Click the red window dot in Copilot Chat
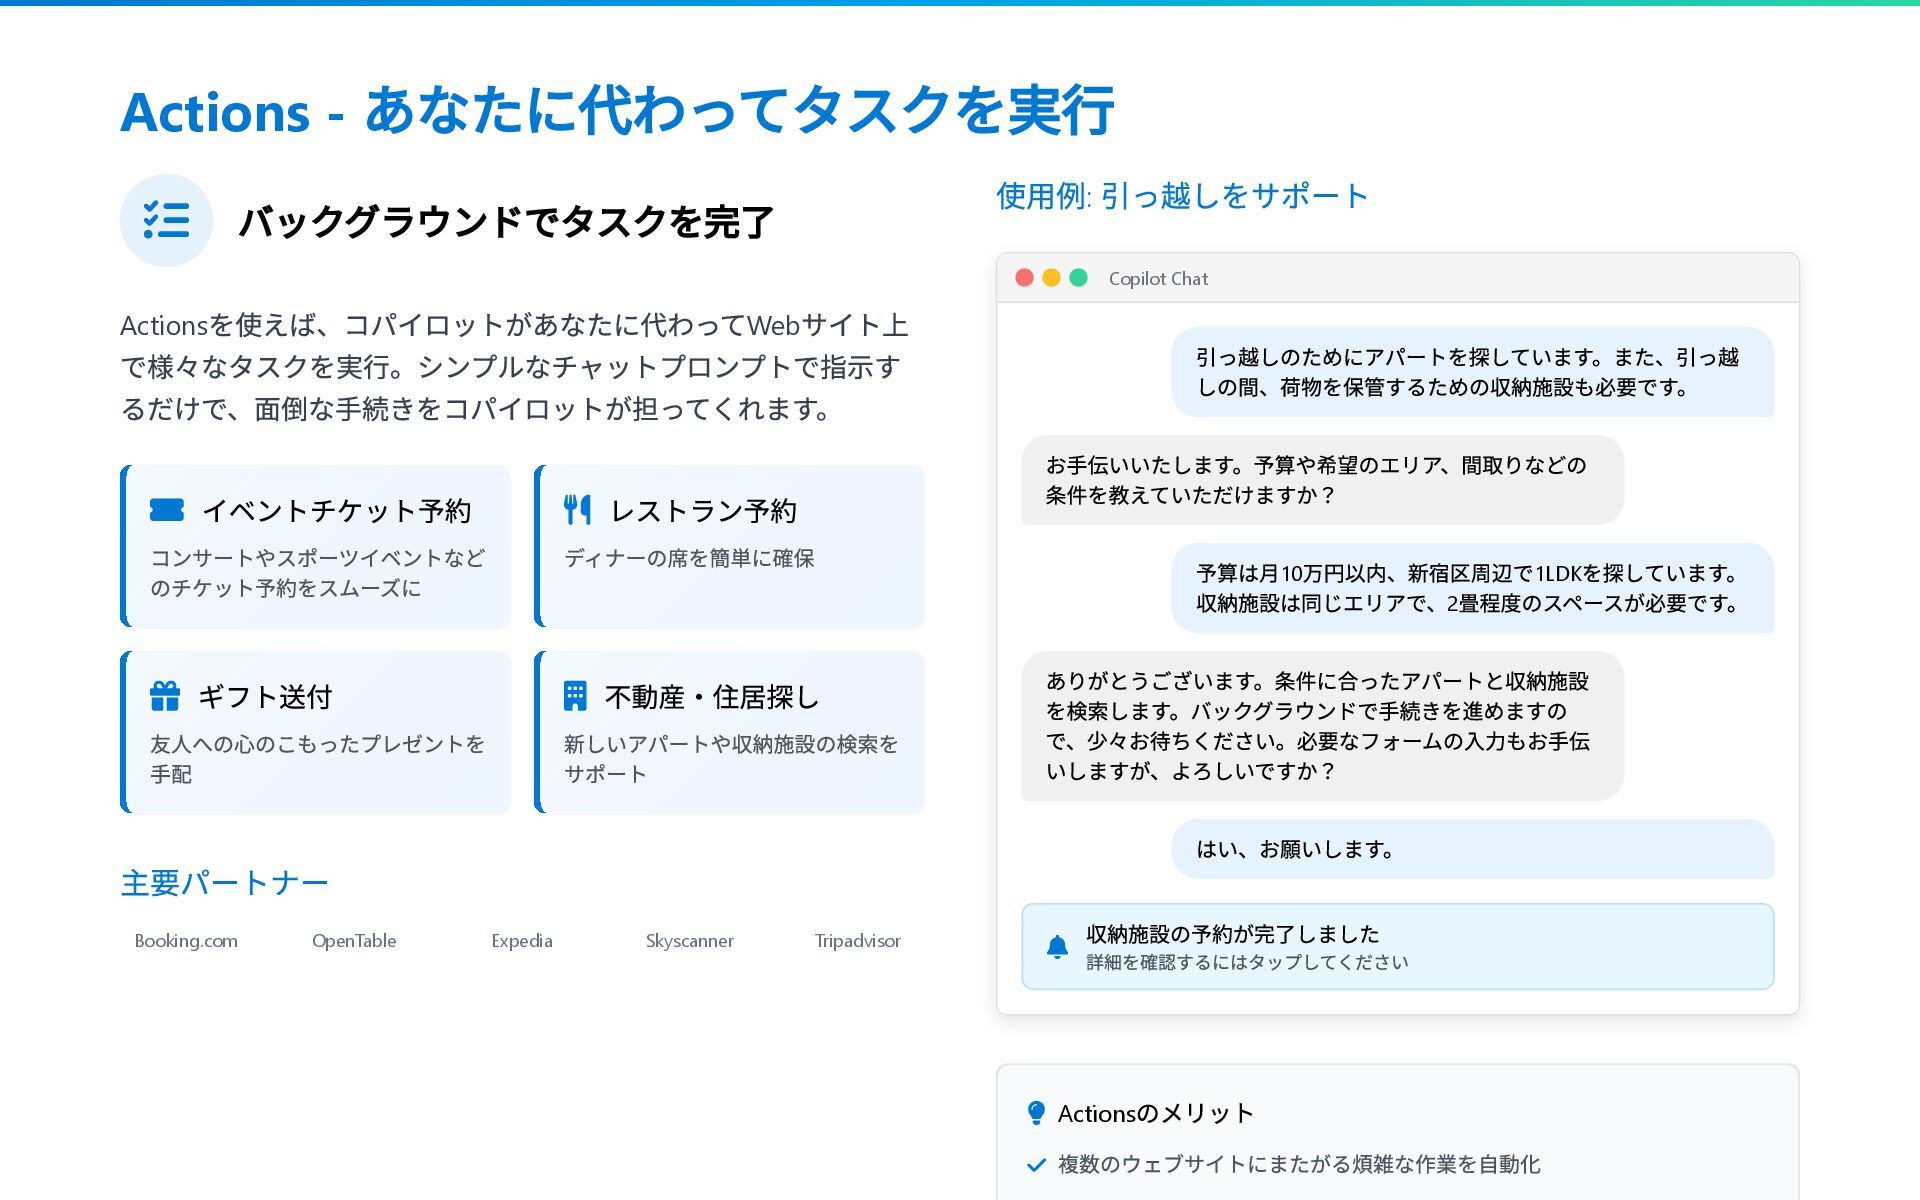 (x=1024, y=278)
